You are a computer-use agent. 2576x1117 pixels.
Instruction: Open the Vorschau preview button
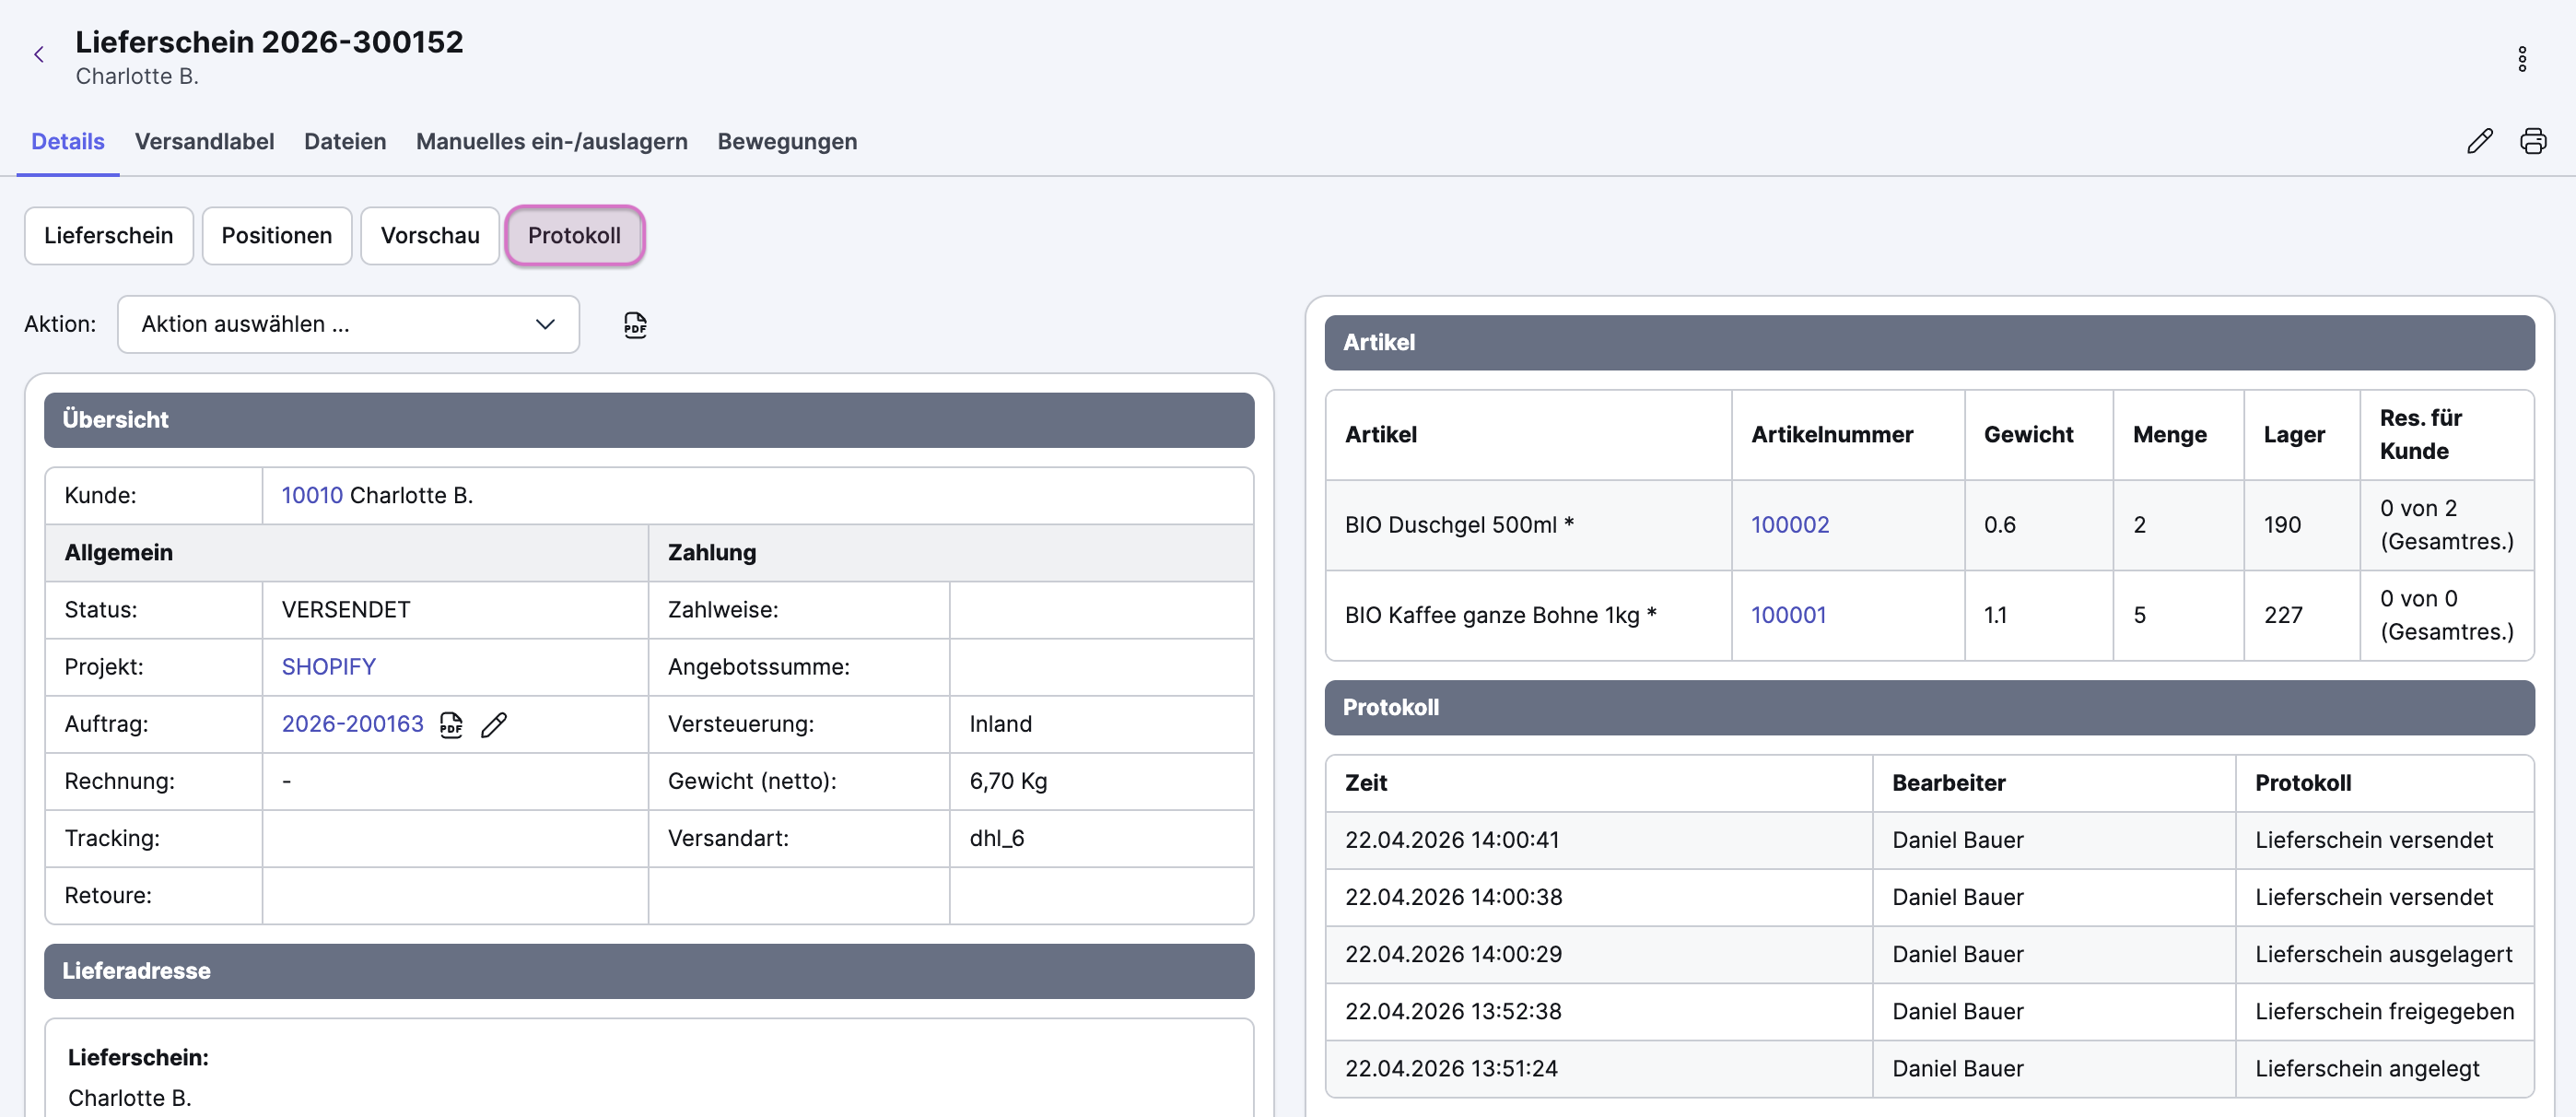[429, 236]
